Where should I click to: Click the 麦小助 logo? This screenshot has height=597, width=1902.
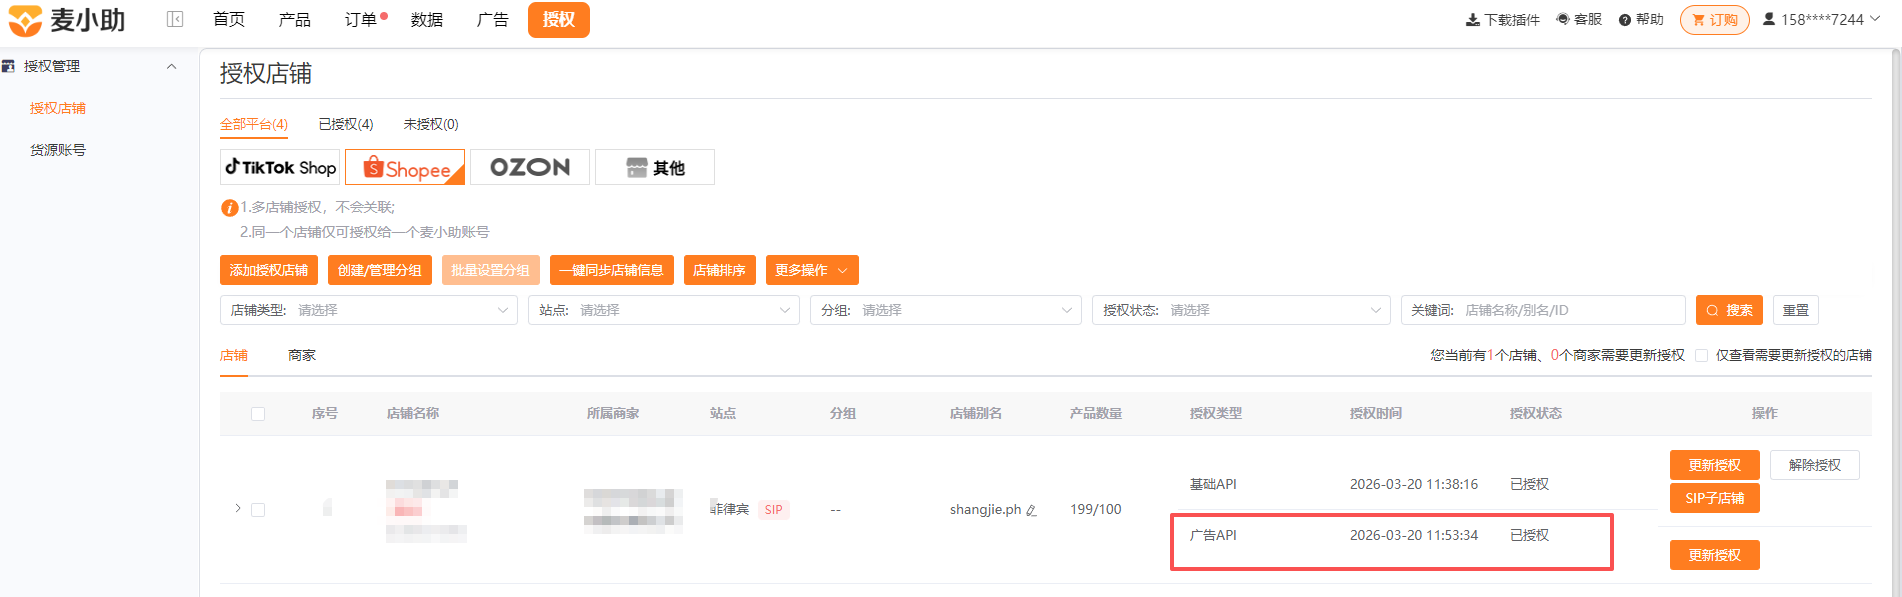click(67, 20)
